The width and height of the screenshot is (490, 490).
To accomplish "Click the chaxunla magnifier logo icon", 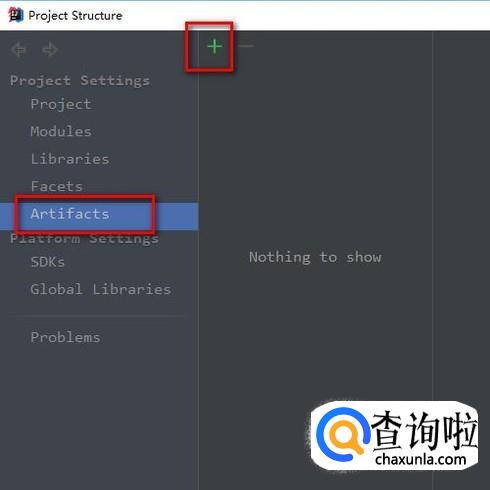I will click(343, 435).
